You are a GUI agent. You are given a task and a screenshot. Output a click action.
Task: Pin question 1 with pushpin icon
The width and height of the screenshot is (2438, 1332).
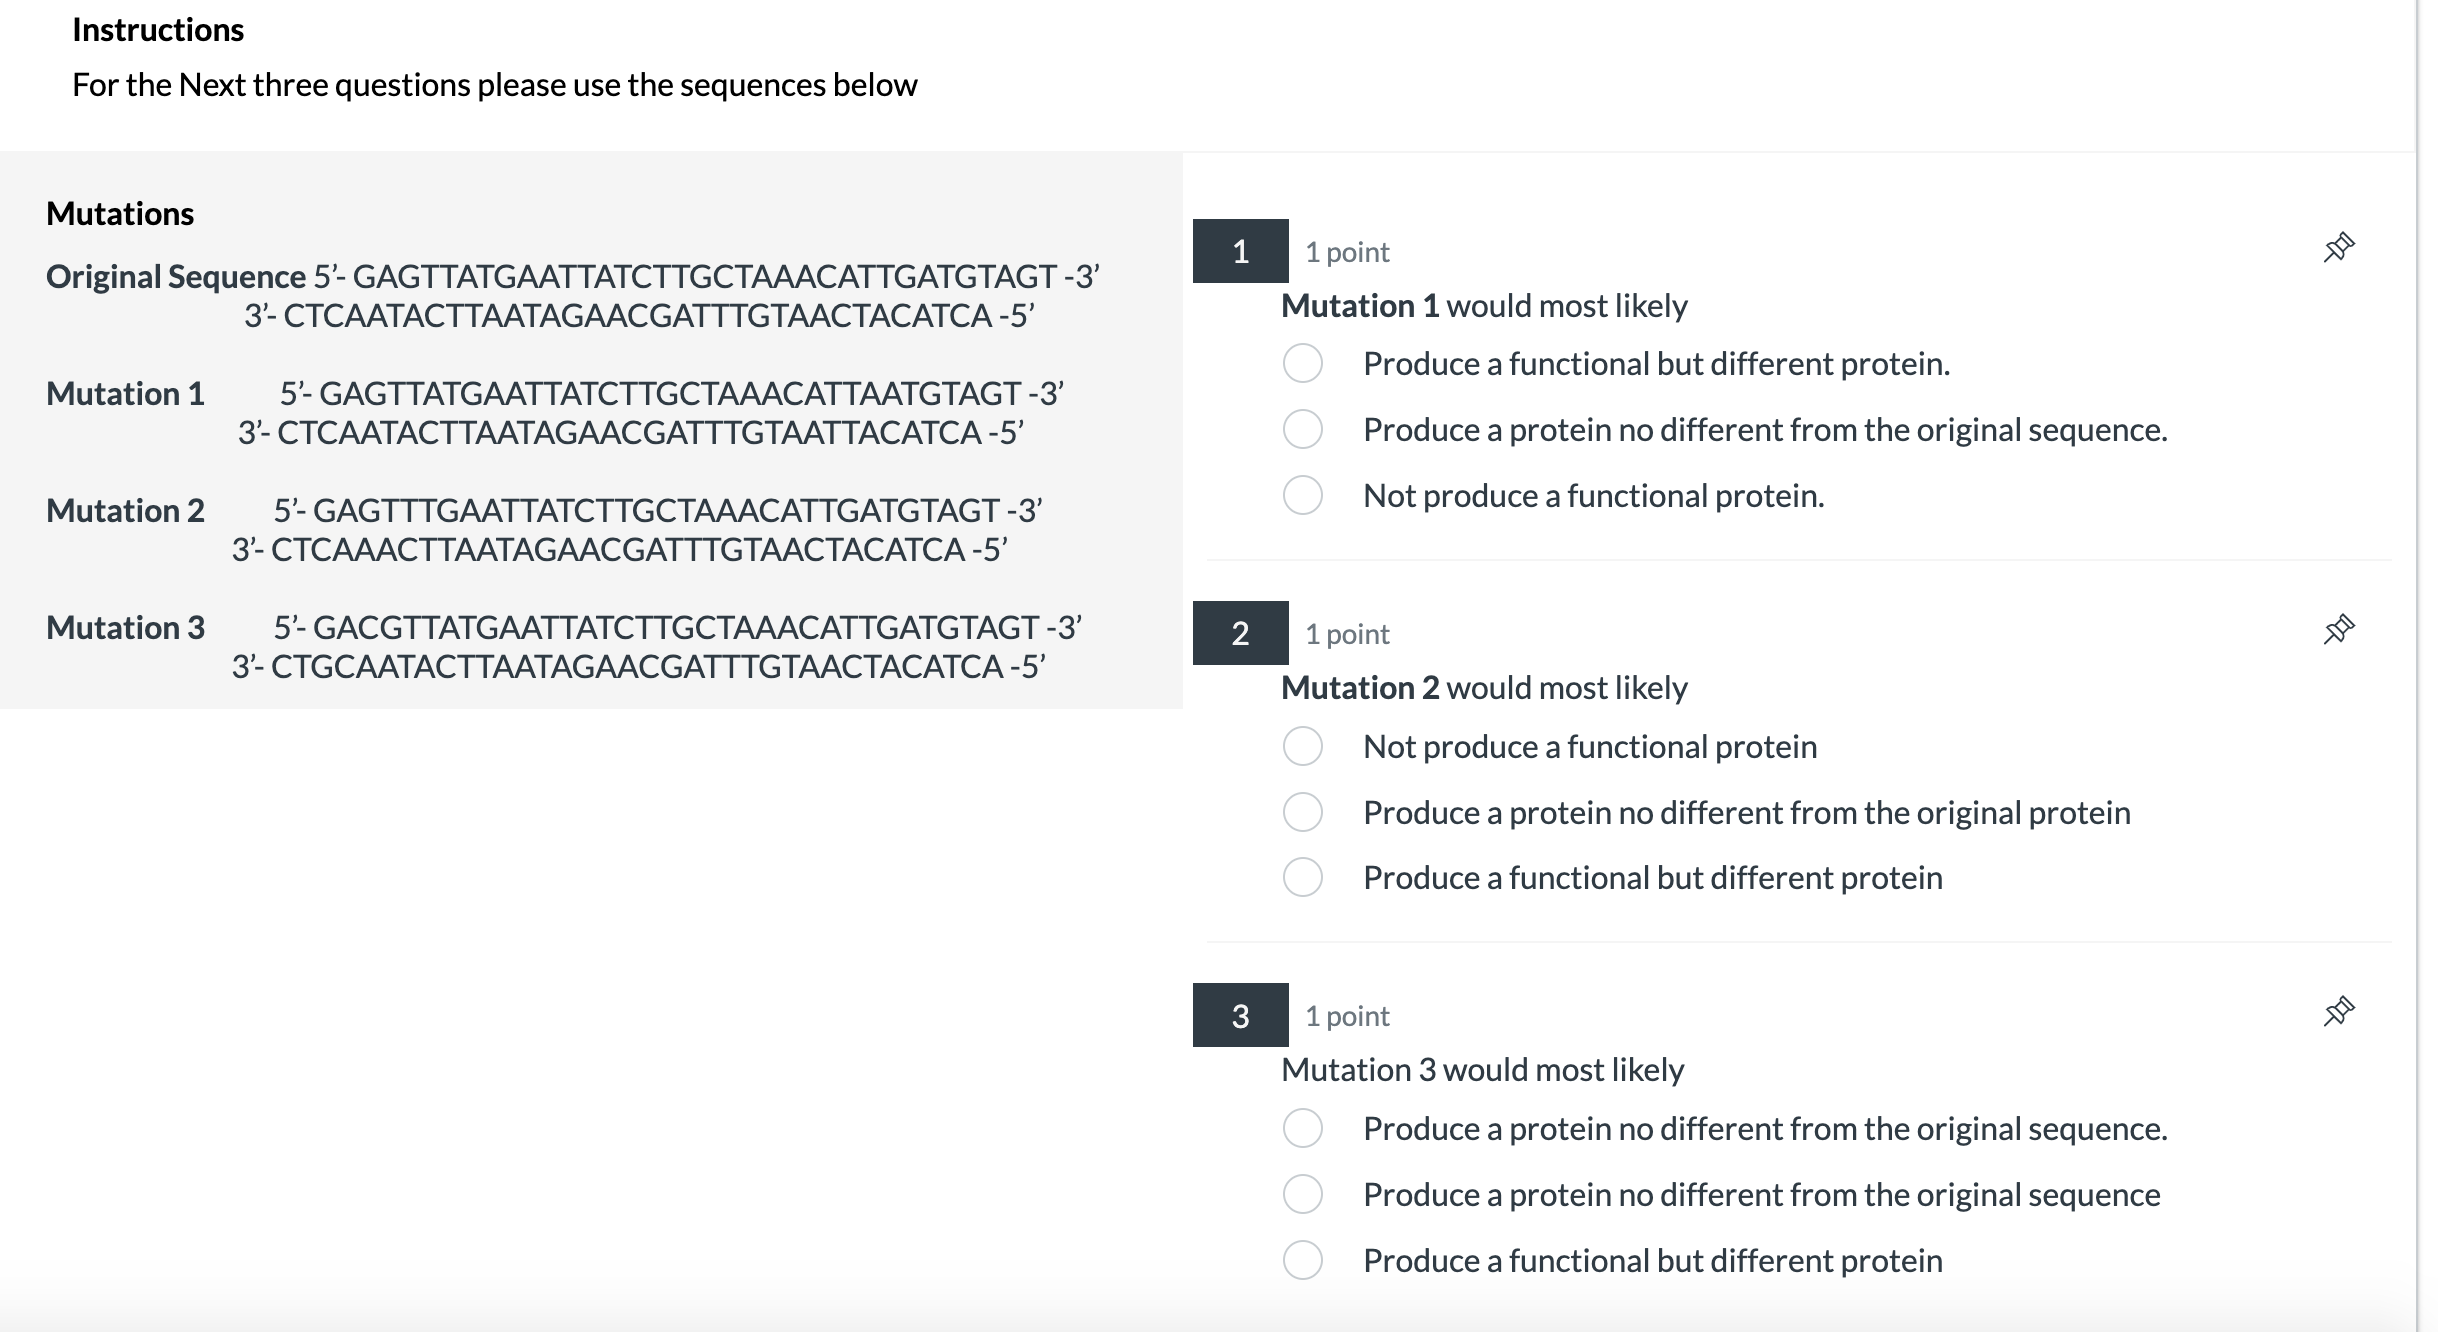click(2338, 247)
